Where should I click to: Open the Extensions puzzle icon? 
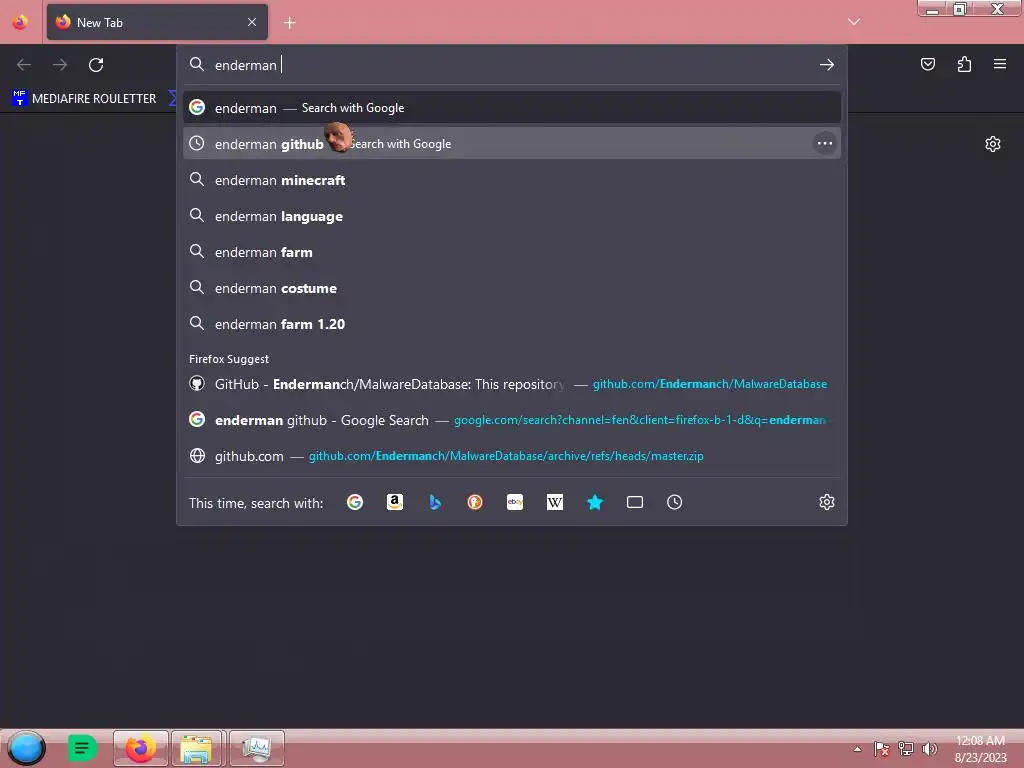pyautogui.click(x=964, y=64)
